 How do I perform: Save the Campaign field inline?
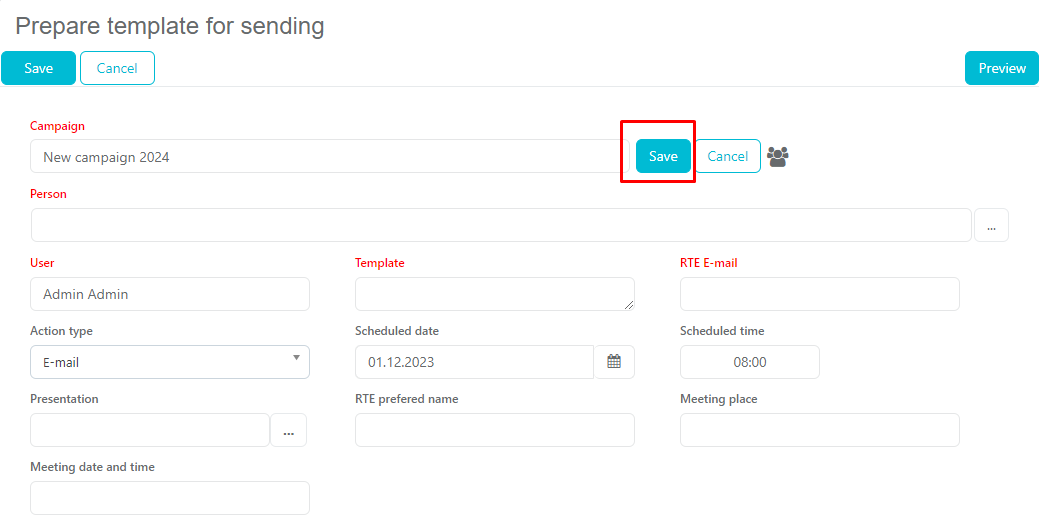pos(663,156)
